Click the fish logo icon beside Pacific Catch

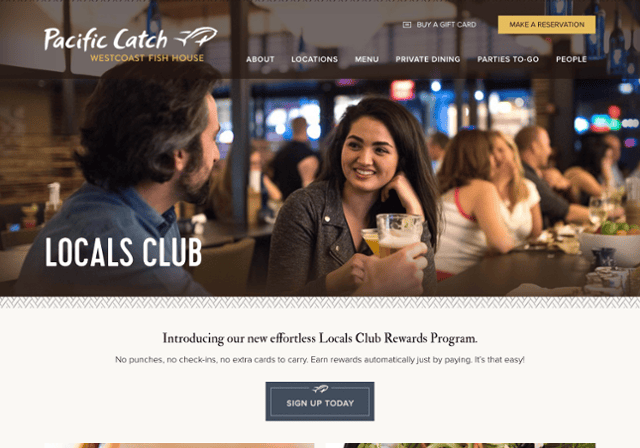pyautogui.click(x=196, y=37)
